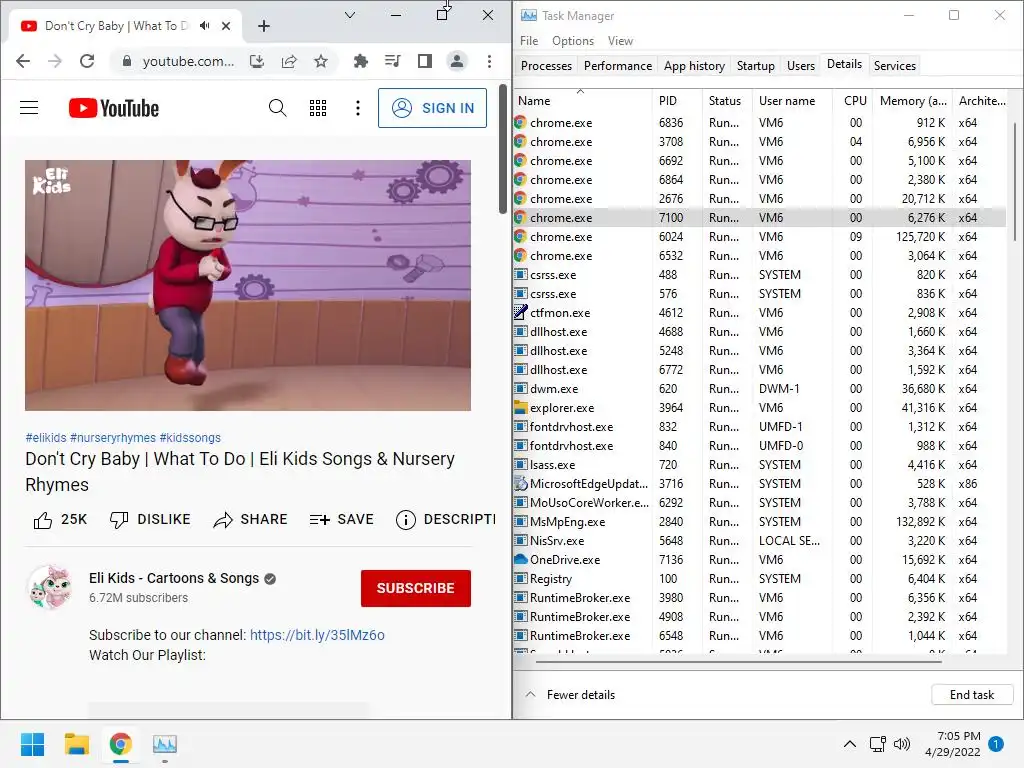Go to YouTube home logo
This screenshot has height=768, width=1024.
click(x=114, y=108)
